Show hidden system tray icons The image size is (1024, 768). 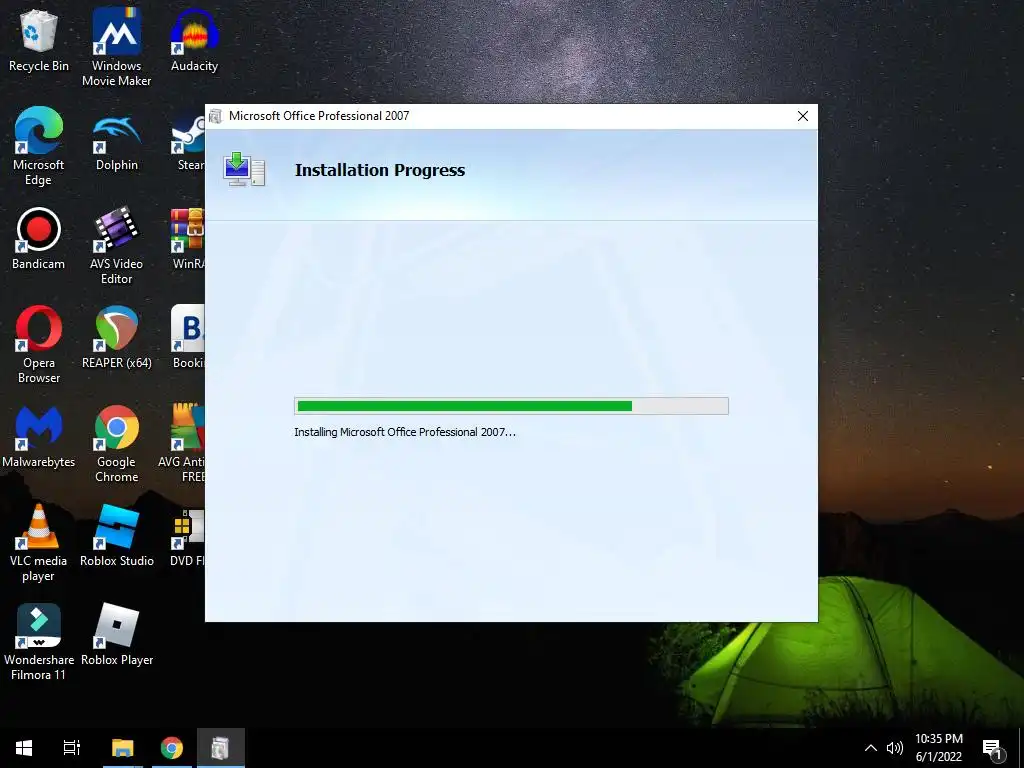tap(871, 748)
